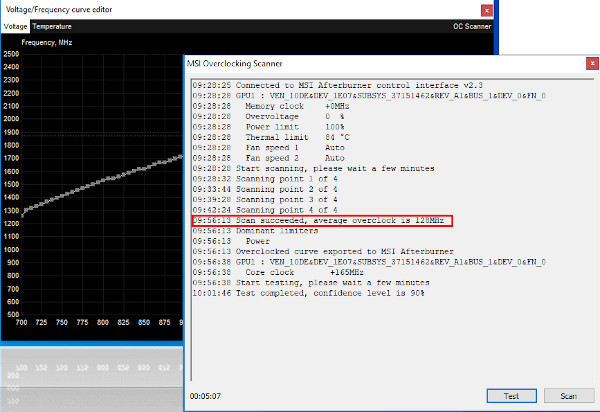The height and width of the screenshot is (412, 600).
Task: Click OC Scanner in curve editor
Action: pyautogui.click(x=472, y=26)
